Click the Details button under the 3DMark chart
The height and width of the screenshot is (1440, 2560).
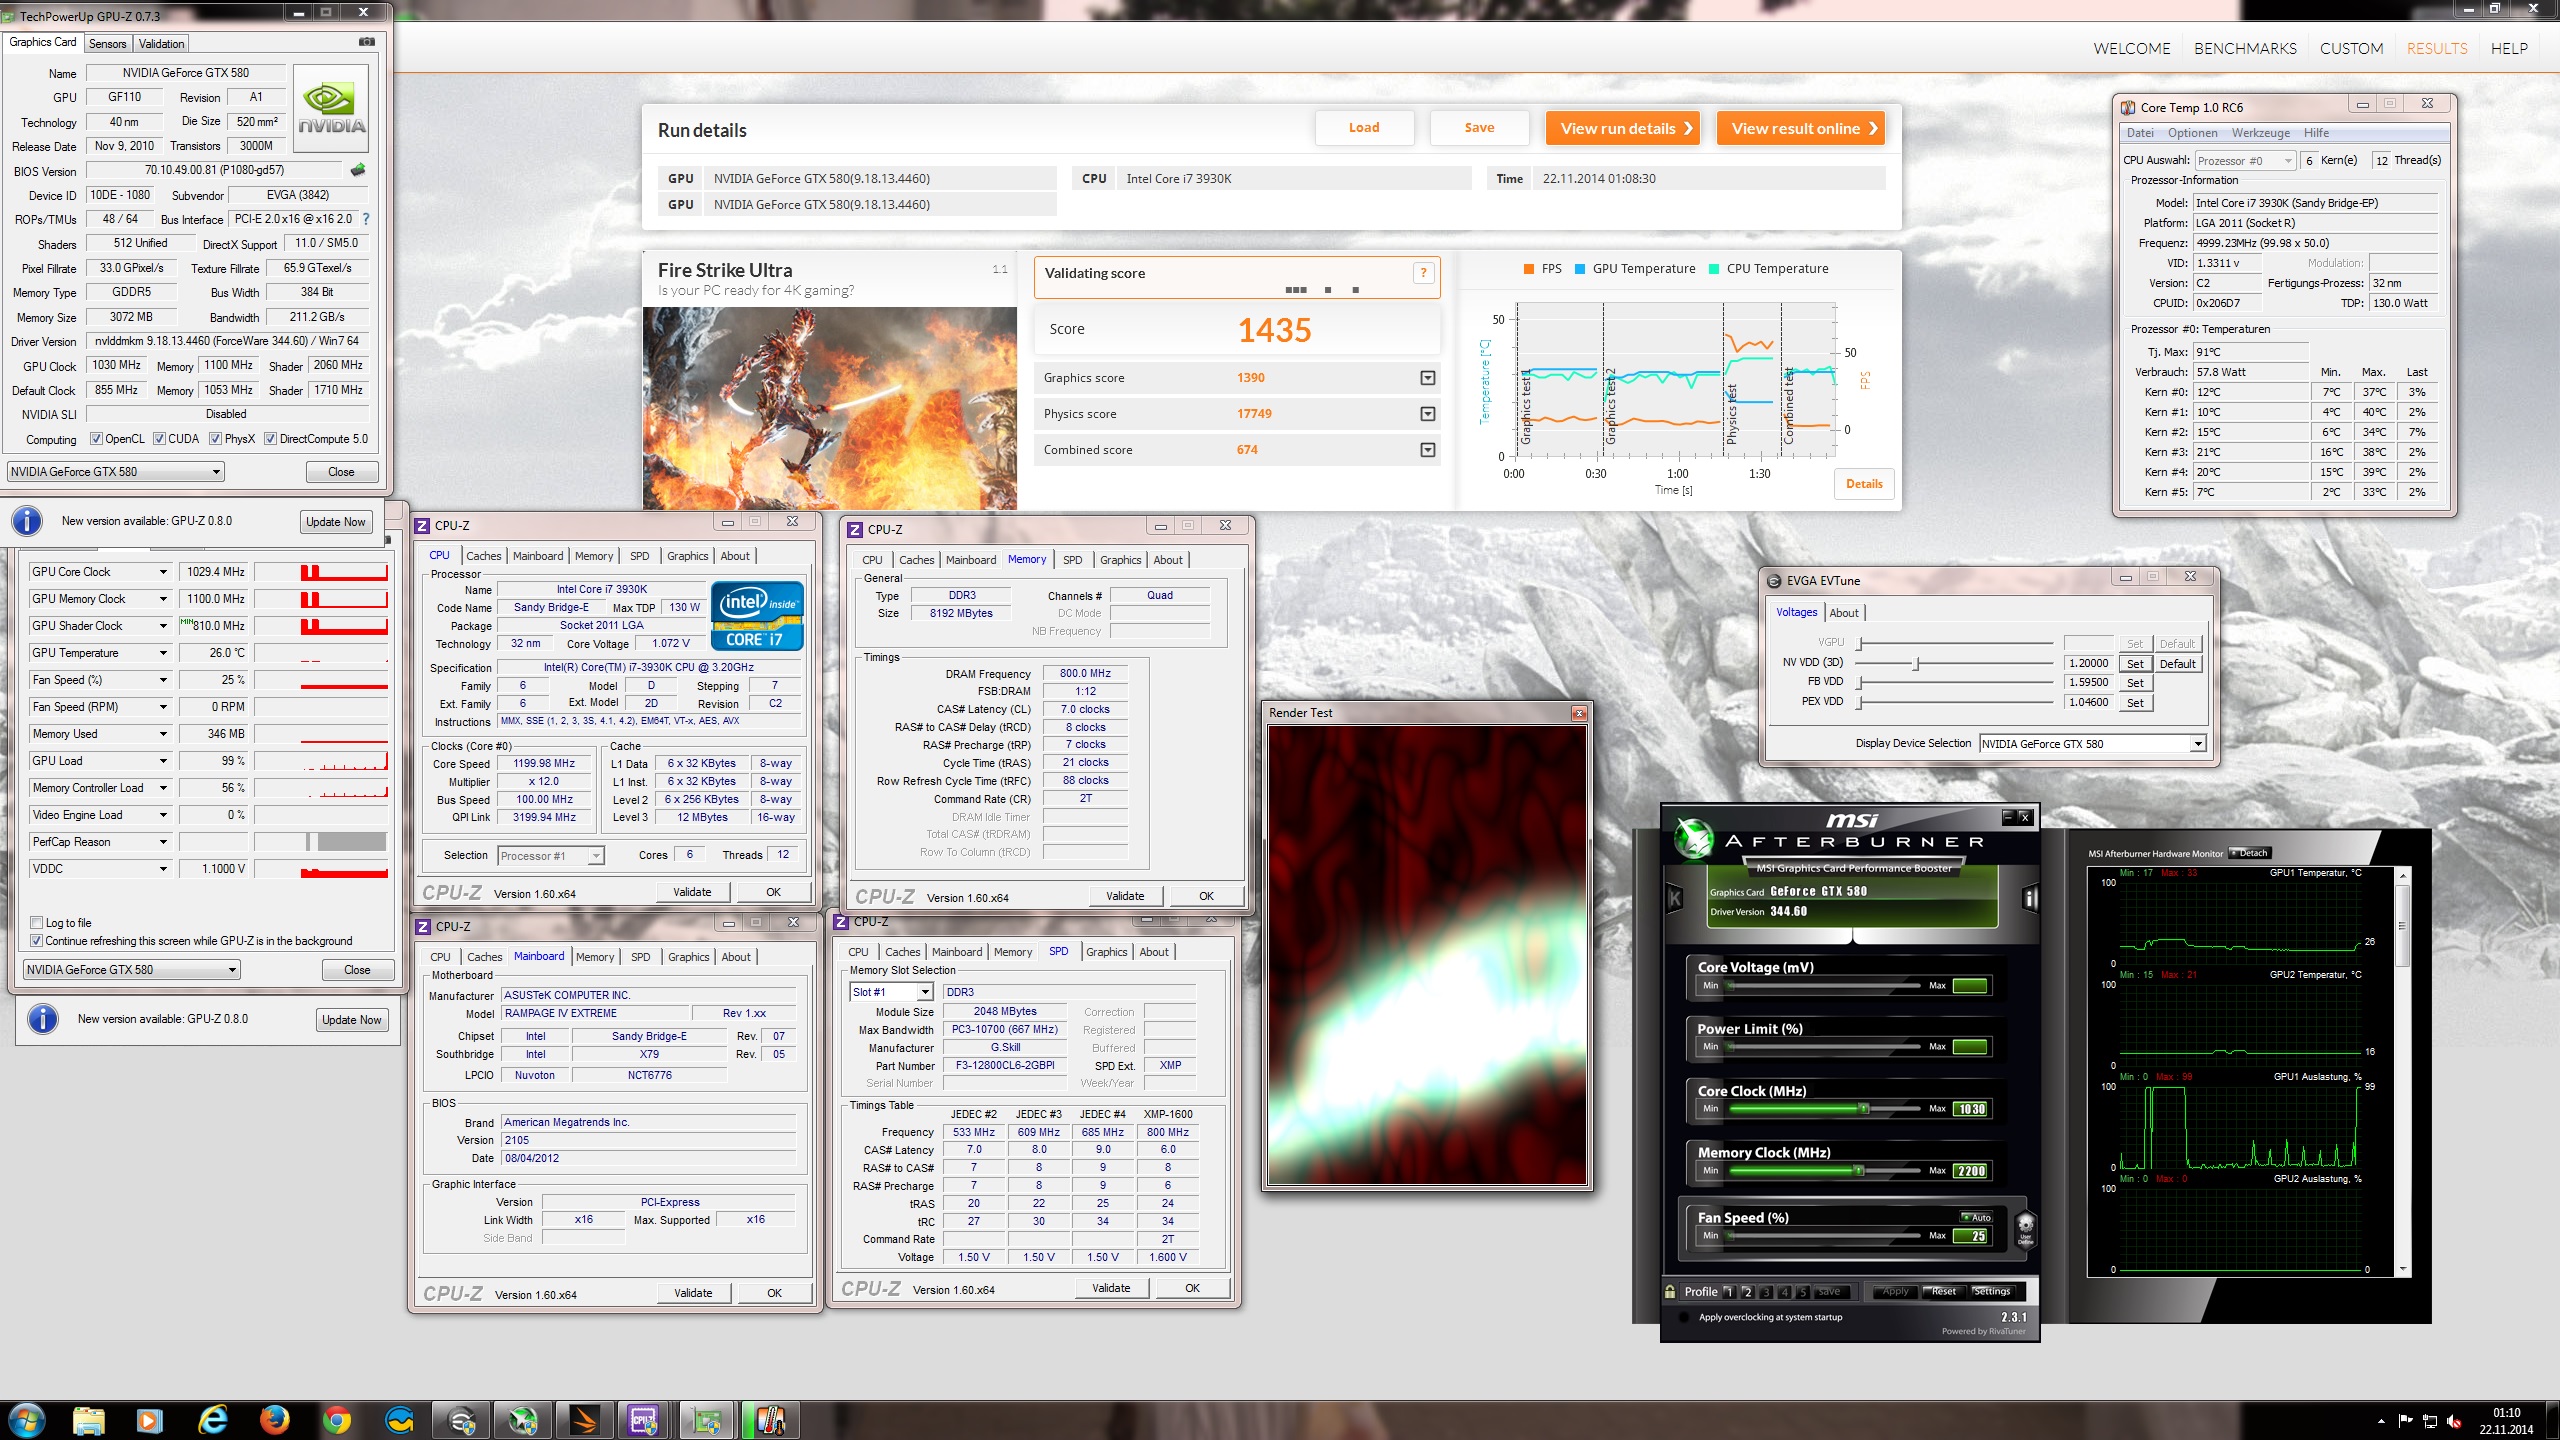click(1864, 484)
